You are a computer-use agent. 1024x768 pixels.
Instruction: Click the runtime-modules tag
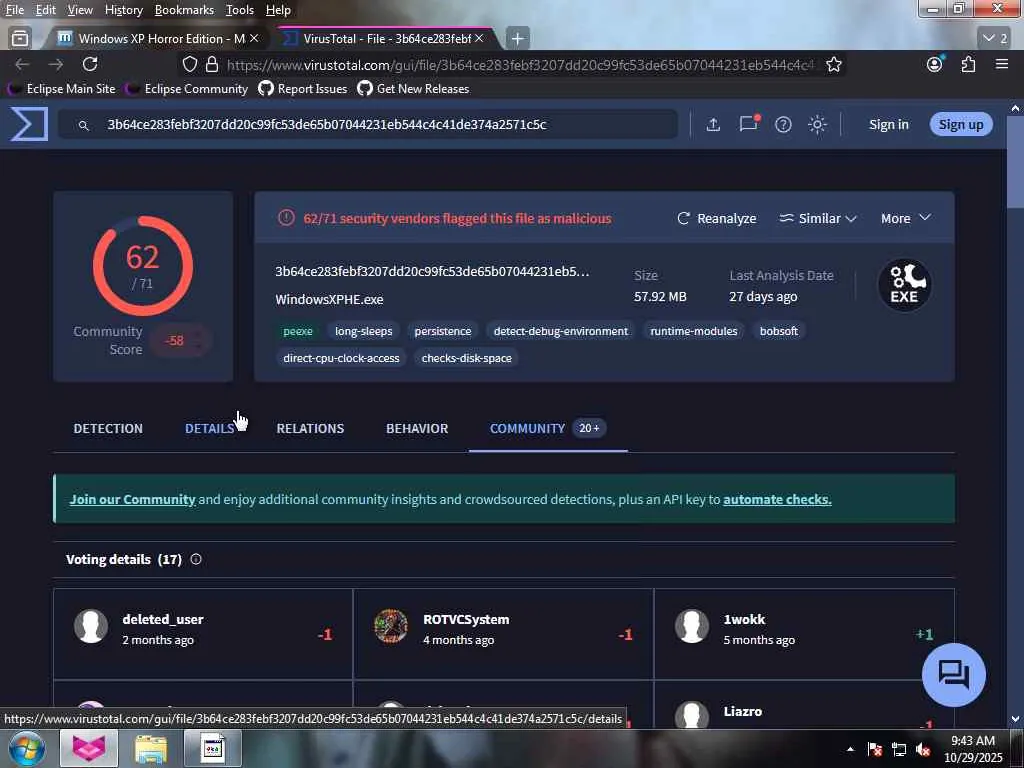[694, 331]
